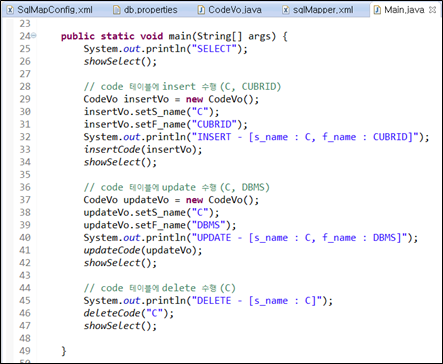Click the Main.java file icon

[x=377, y=10]
